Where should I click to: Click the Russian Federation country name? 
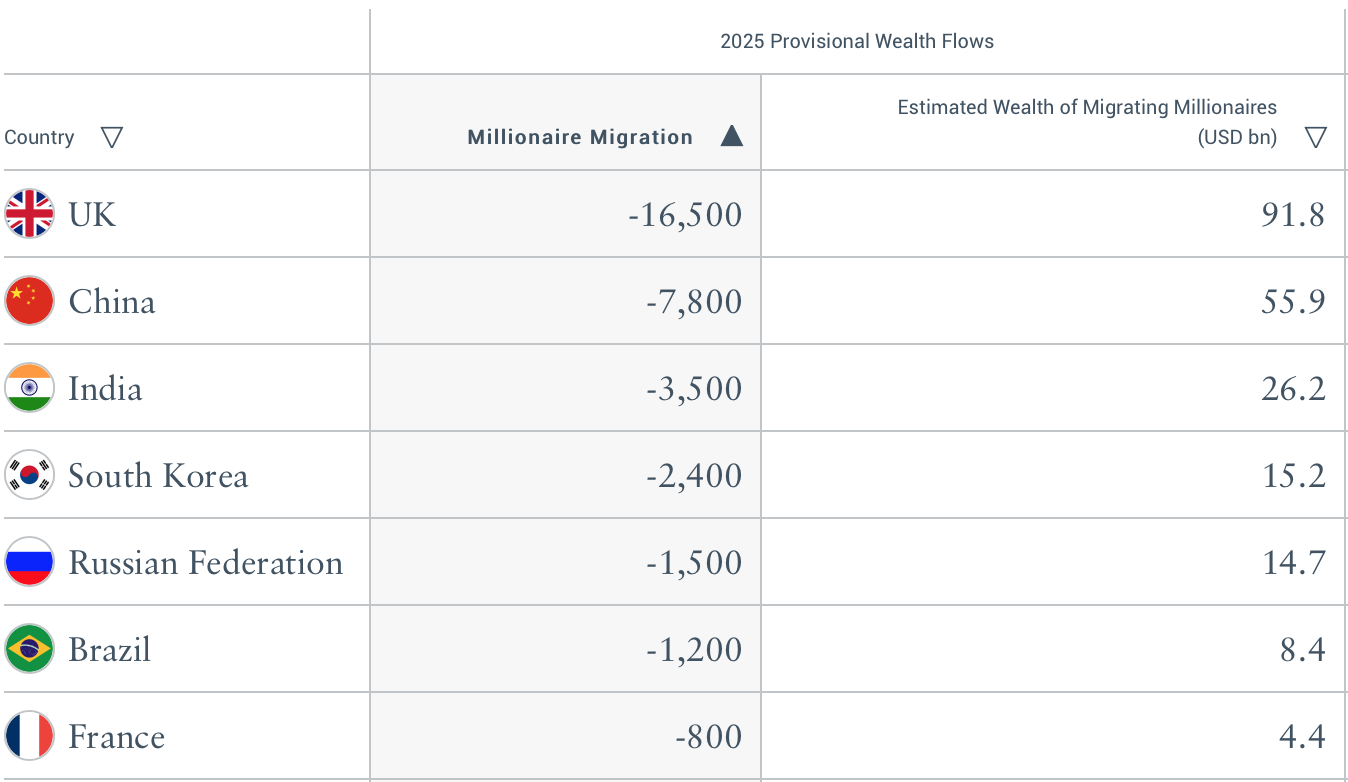pyautogui.click(x=205, y=563)
